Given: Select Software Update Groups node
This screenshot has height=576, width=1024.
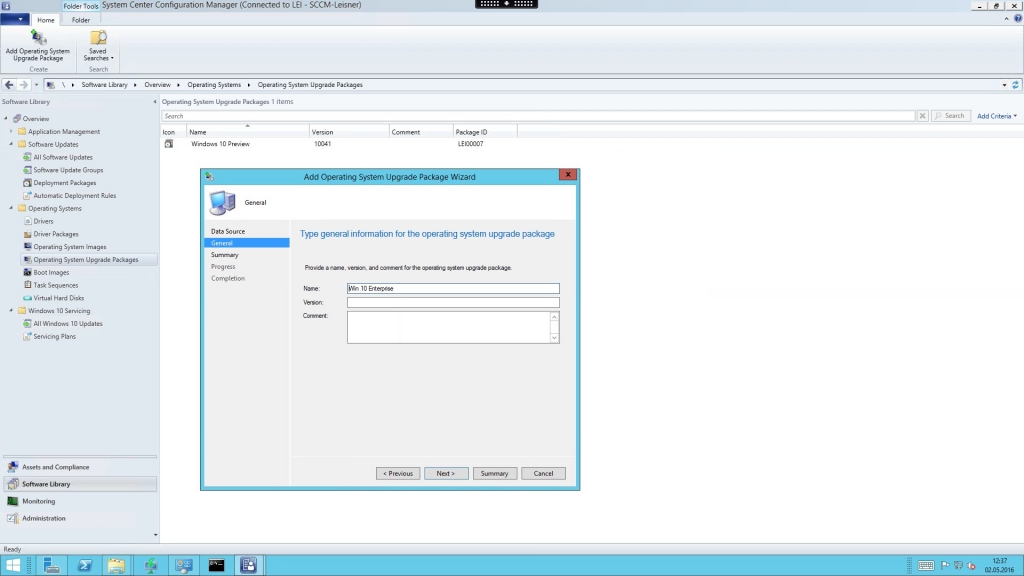Looking at the screenshot, I should point(68,170).
